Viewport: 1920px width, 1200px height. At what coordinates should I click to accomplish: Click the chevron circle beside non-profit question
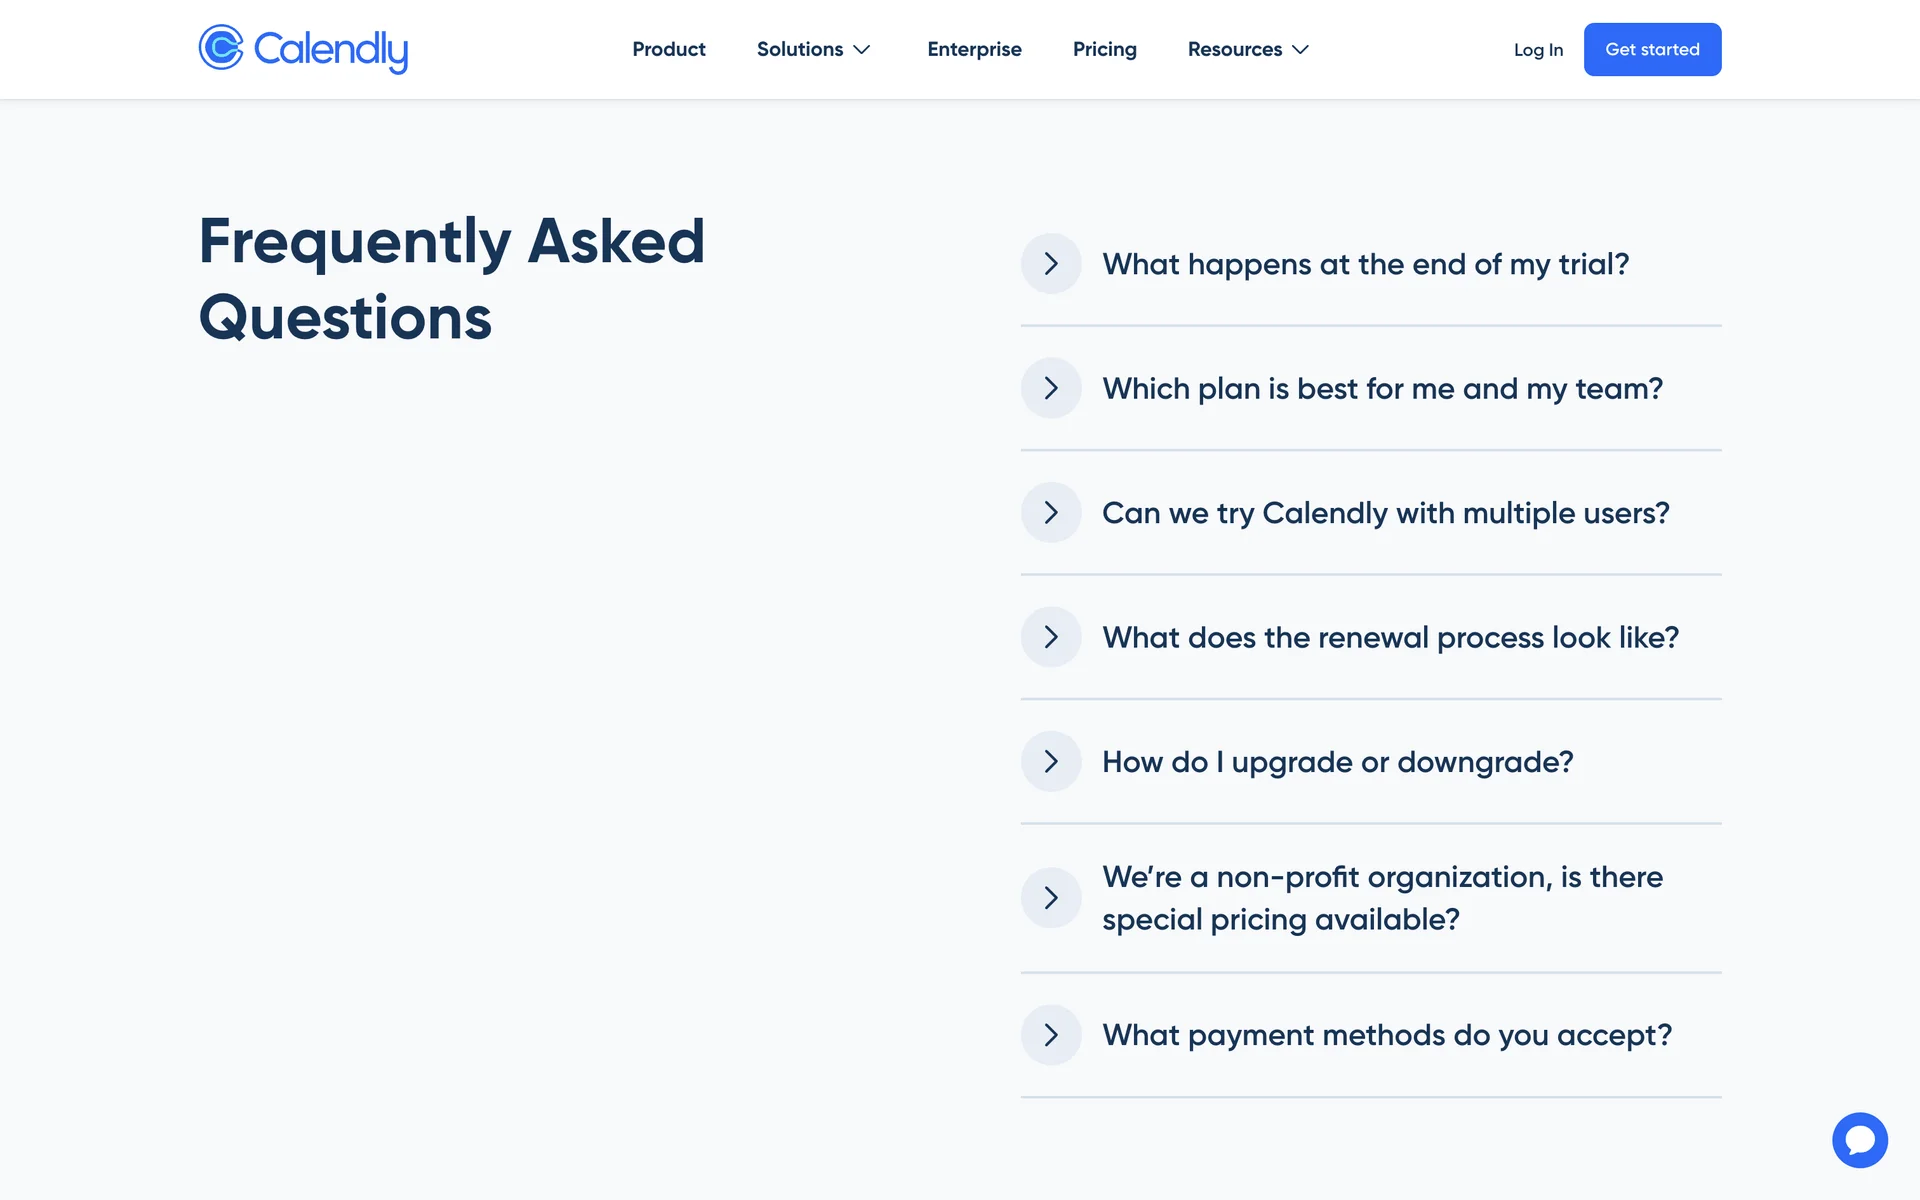[x=1050, y=898]
